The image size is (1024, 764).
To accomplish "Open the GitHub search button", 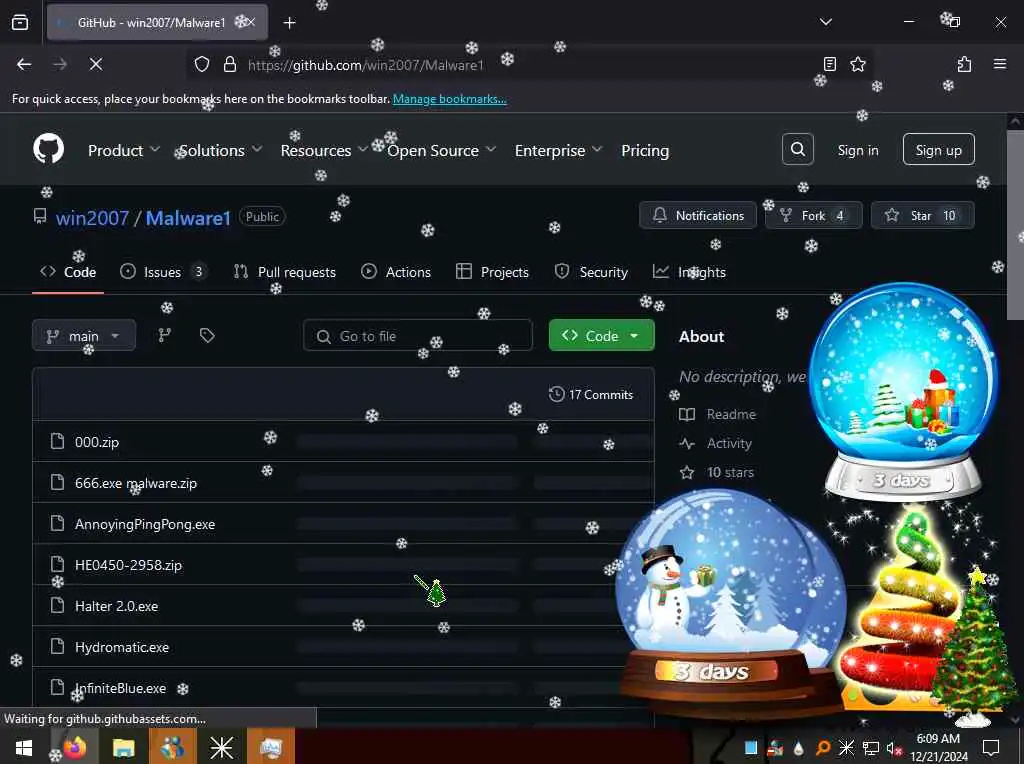I will (x=797, y=150).
